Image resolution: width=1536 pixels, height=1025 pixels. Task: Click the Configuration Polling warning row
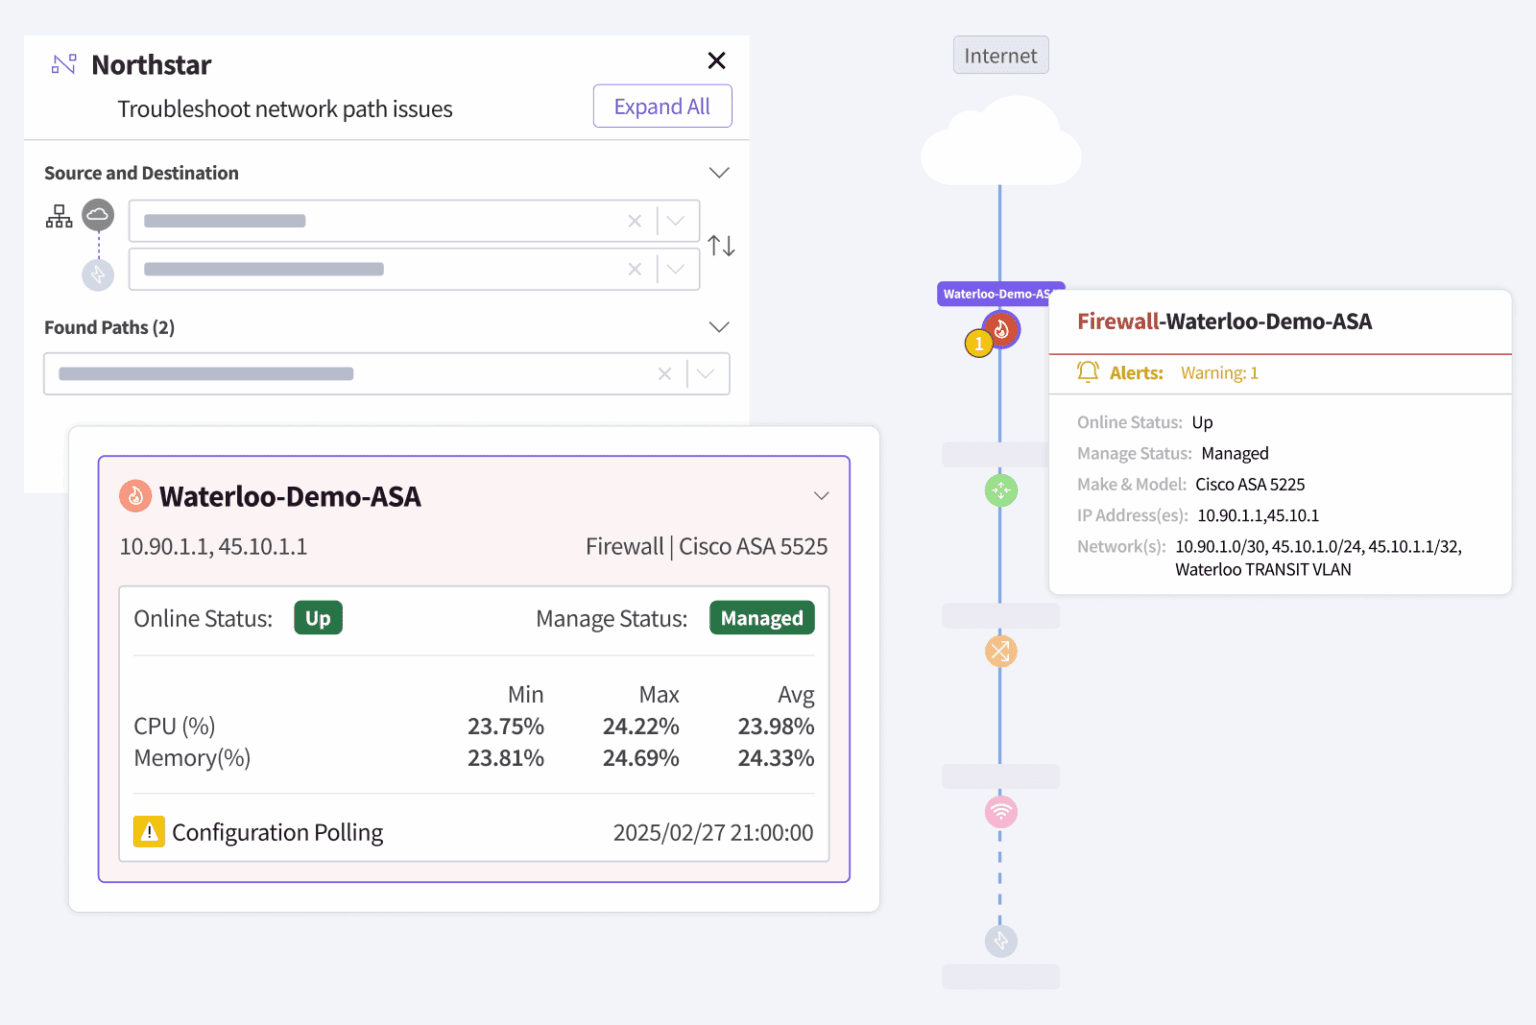[x=277, y=832]
